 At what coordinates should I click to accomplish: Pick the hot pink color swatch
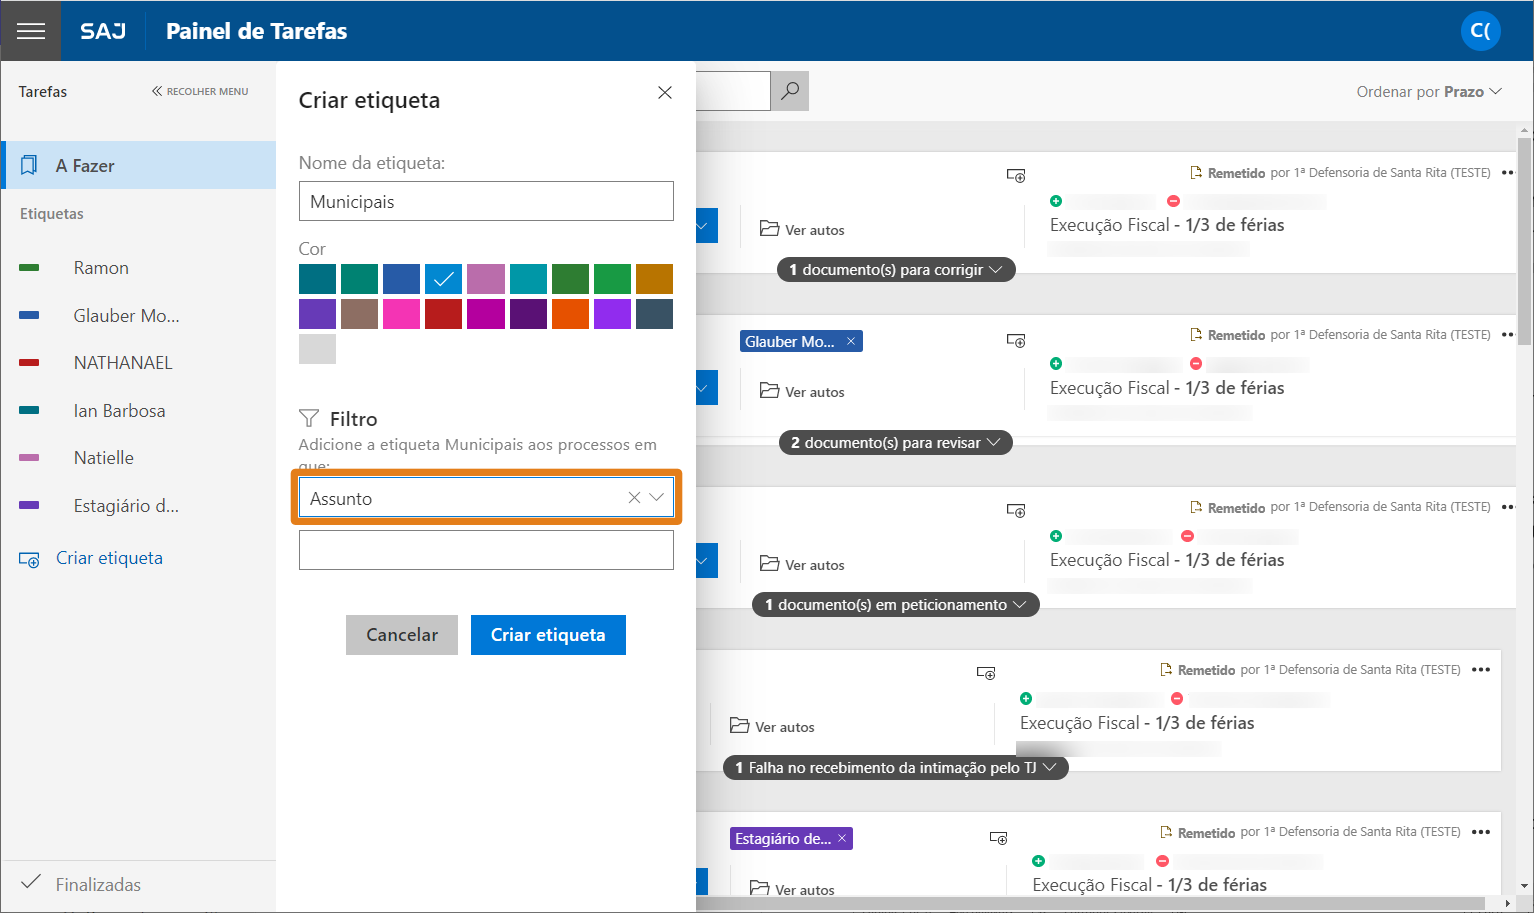[x=402, y=314]
